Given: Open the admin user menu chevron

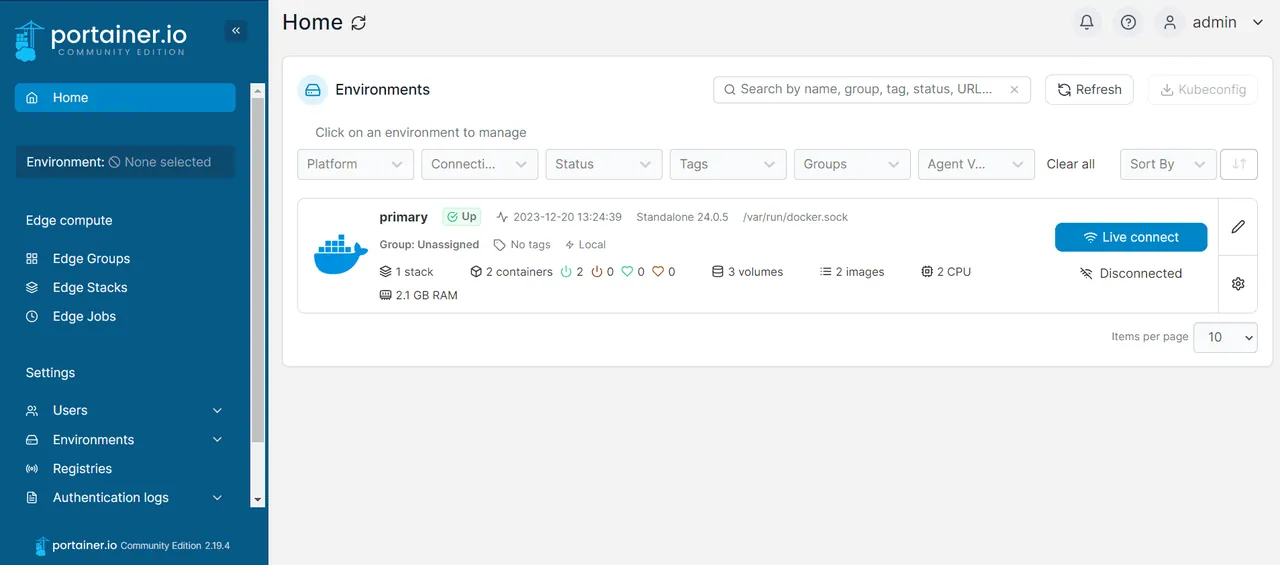Looking at the screenshot, I should (1258, 23).
